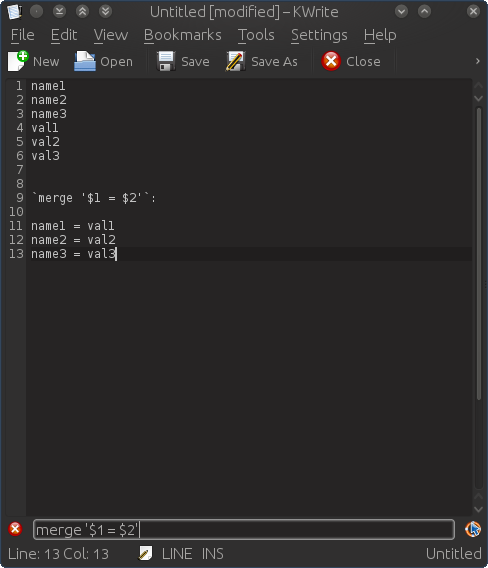Click the line 'name2 = val2'
The image size is (488, 568).
tap(73, 239)
